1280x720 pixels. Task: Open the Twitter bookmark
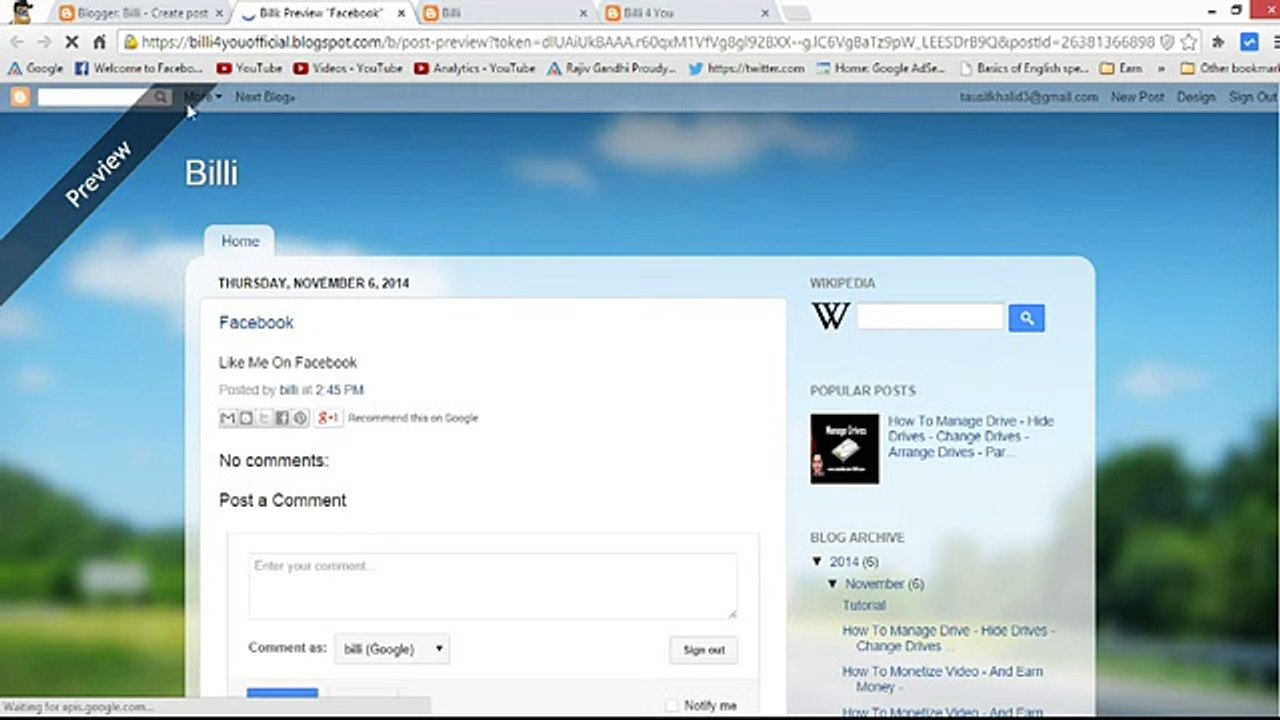coord(745,68)
